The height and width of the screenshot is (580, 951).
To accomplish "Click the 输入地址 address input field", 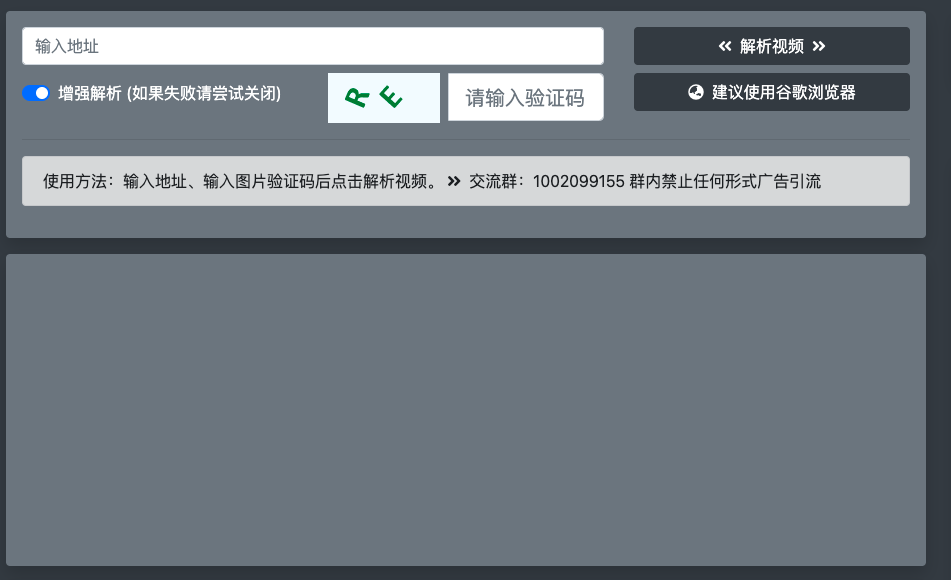I will click(x=312, y=46).
